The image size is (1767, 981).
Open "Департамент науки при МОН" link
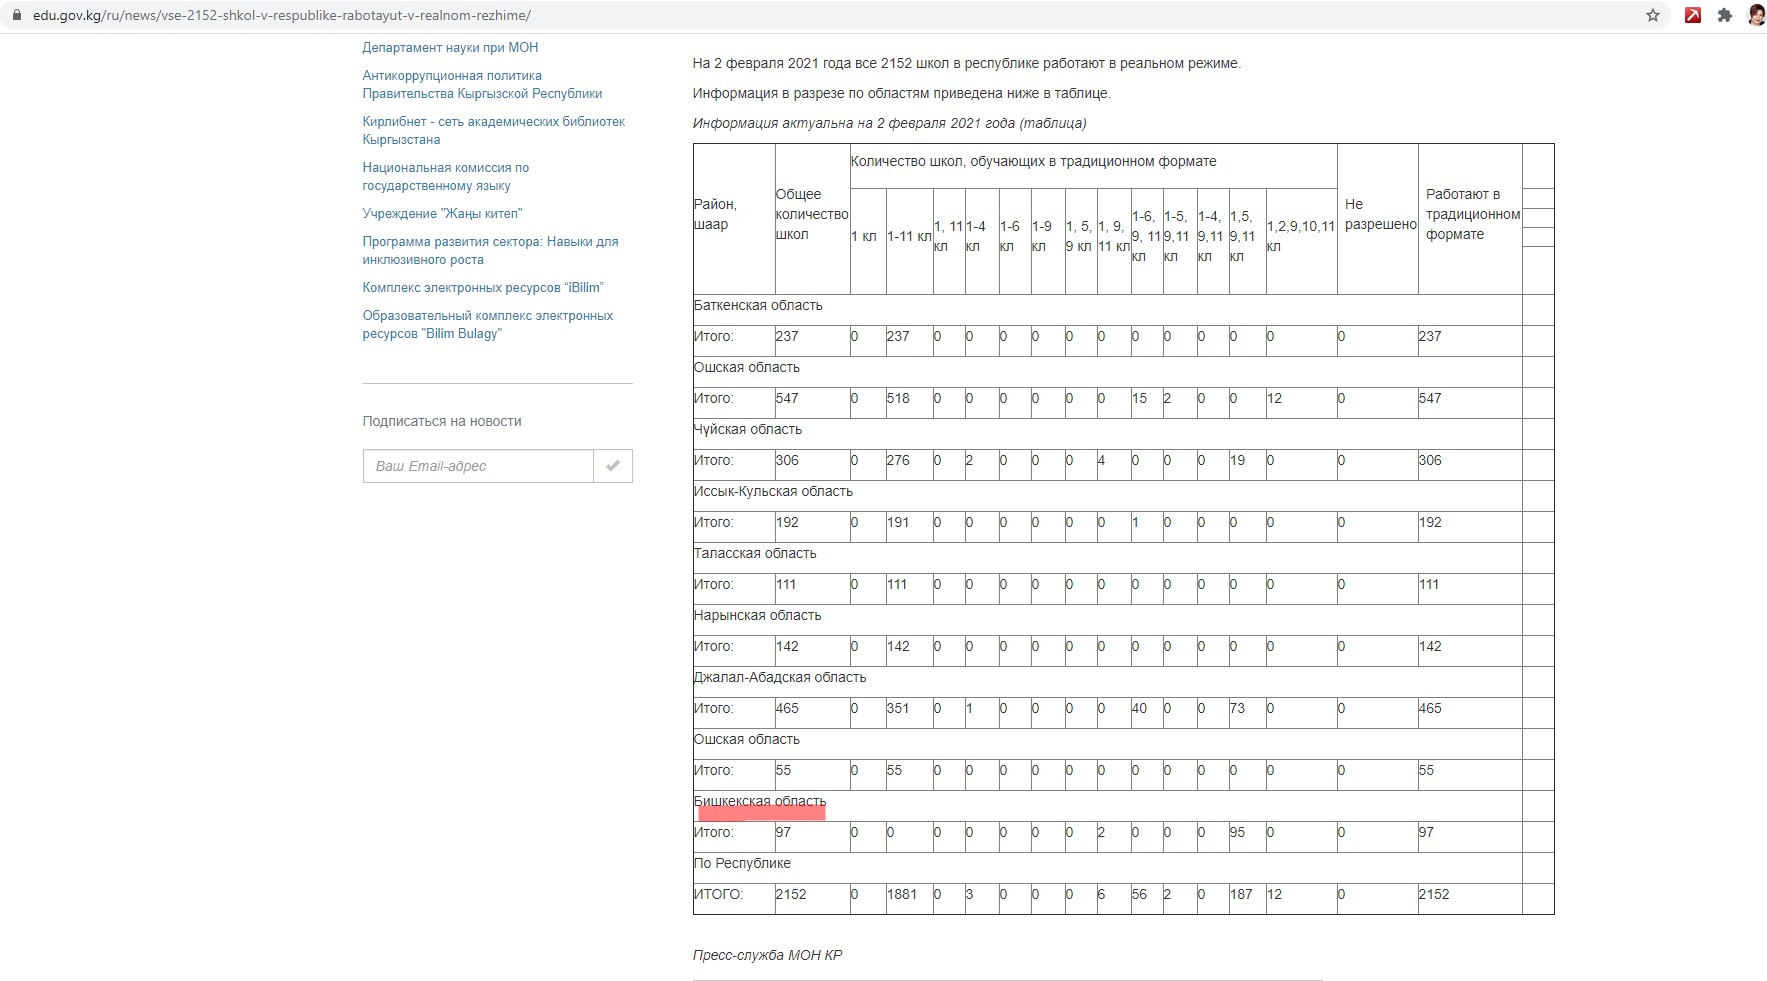(450, 48)
